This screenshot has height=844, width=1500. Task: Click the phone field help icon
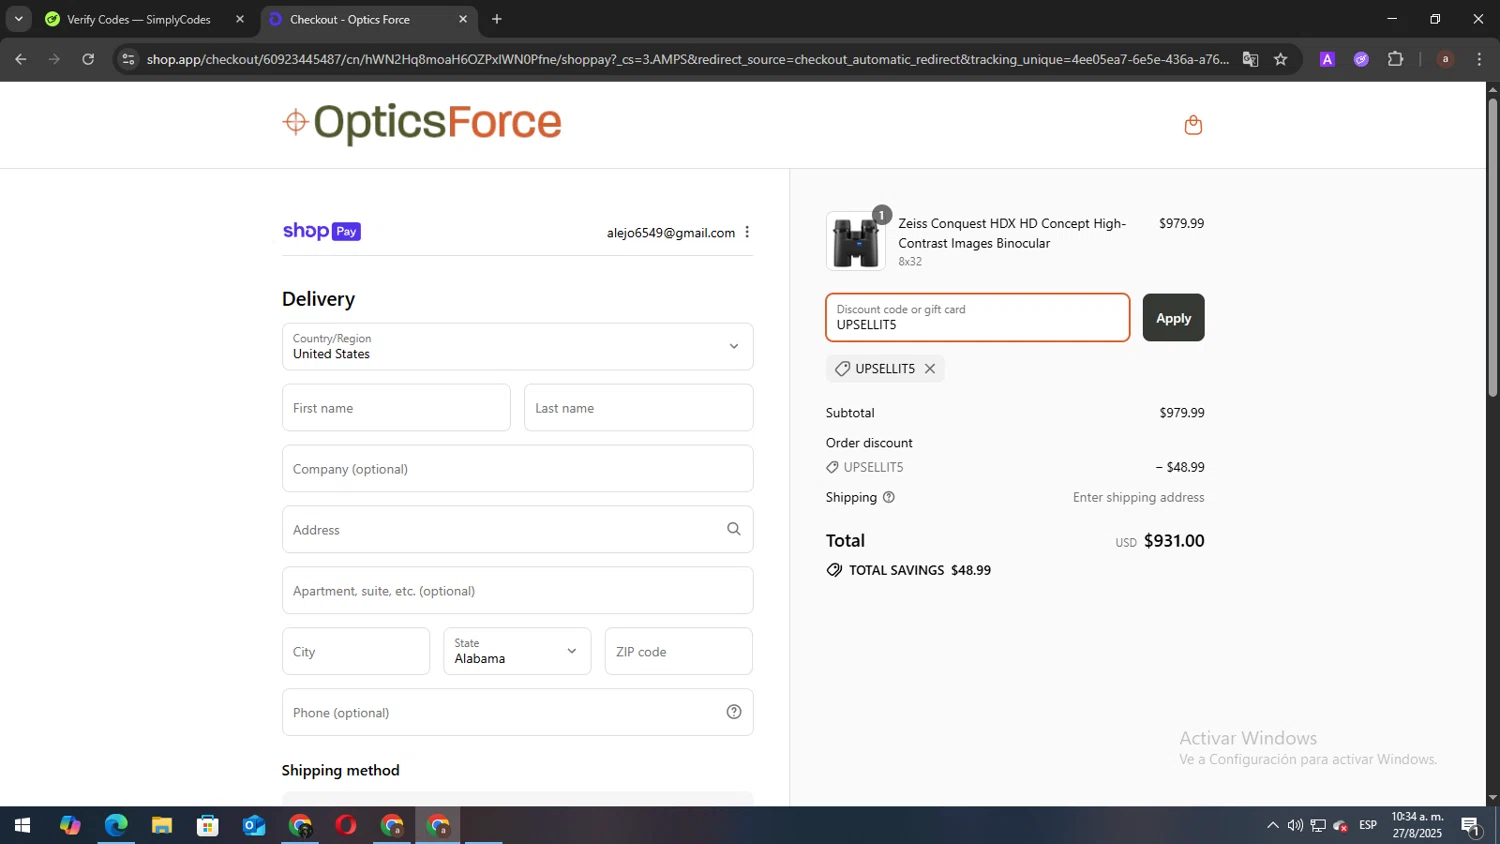point(734,712)
